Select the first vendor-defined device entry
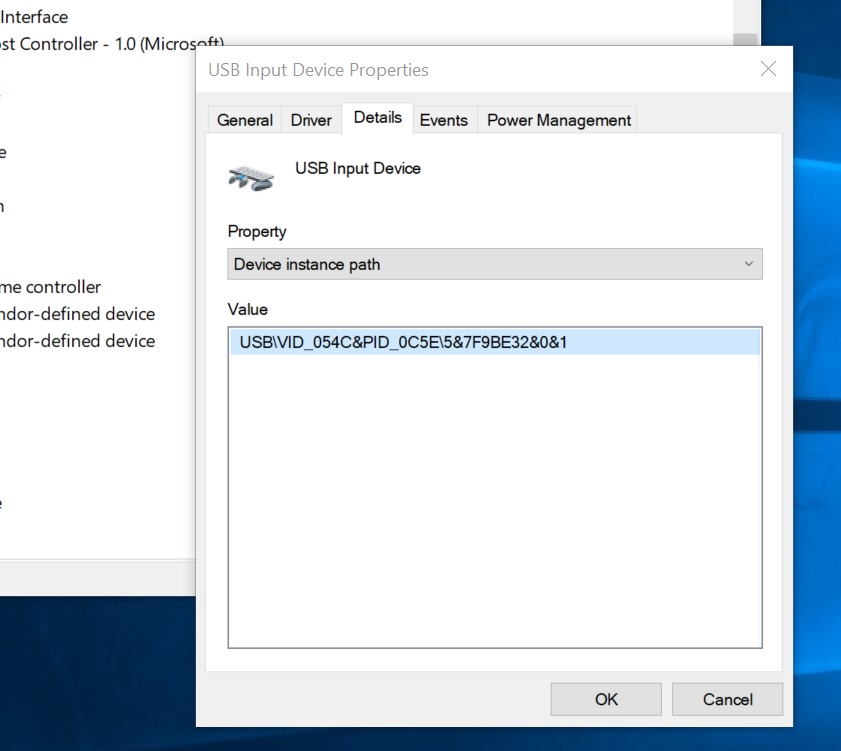 click(x=77, y=314)
